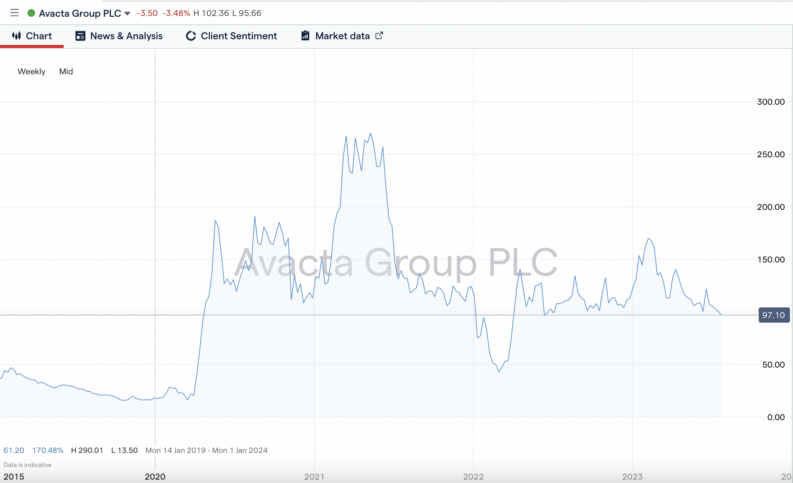Click the 300.00 price axis label
Viewport: 793px width, 483px height.
coord(771,102)
